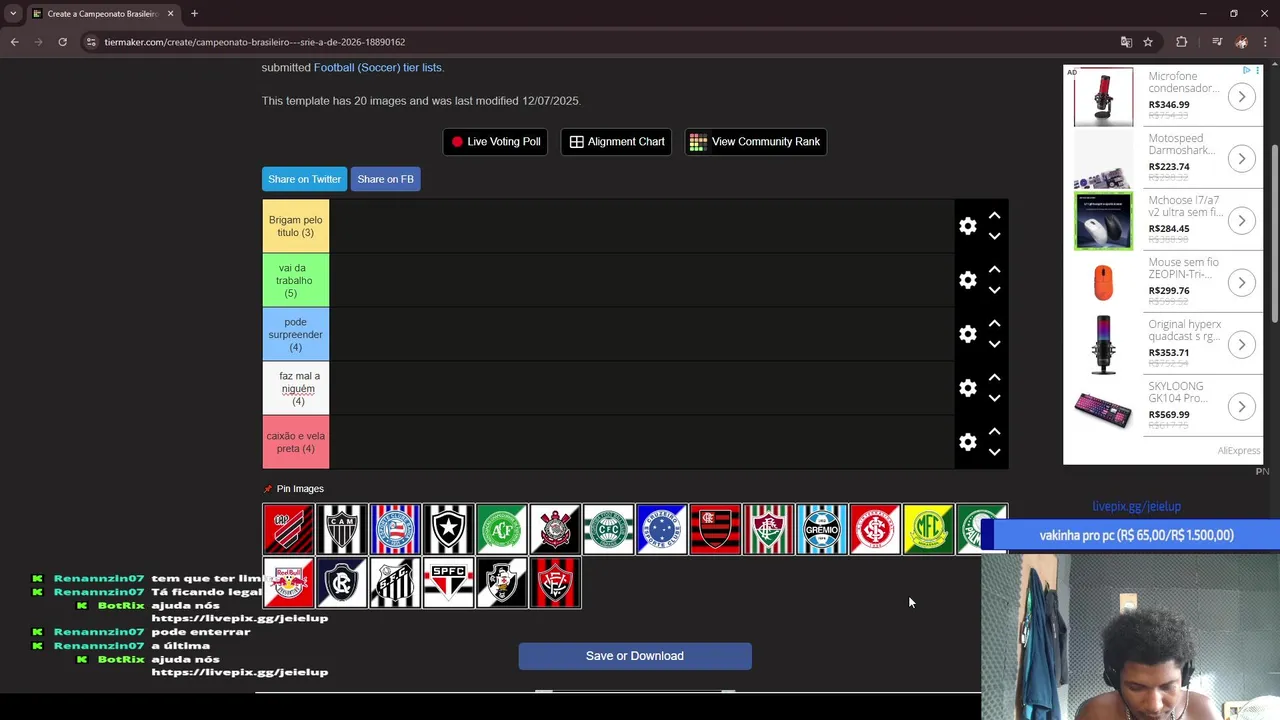This screenshot has width=1280, height=720.
Task: Open the browser profile avatar
Action: point(1241,42)
